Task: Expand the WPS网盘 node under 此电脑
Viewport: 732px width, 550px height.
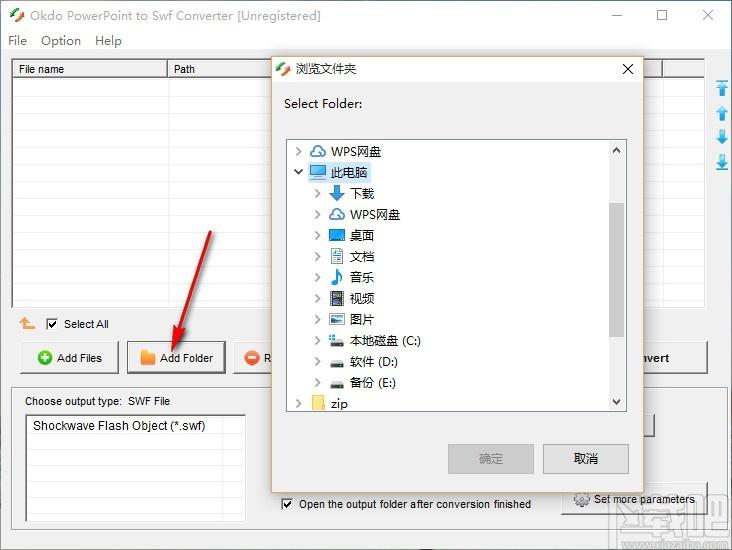Action: click(x=317, y=214)
